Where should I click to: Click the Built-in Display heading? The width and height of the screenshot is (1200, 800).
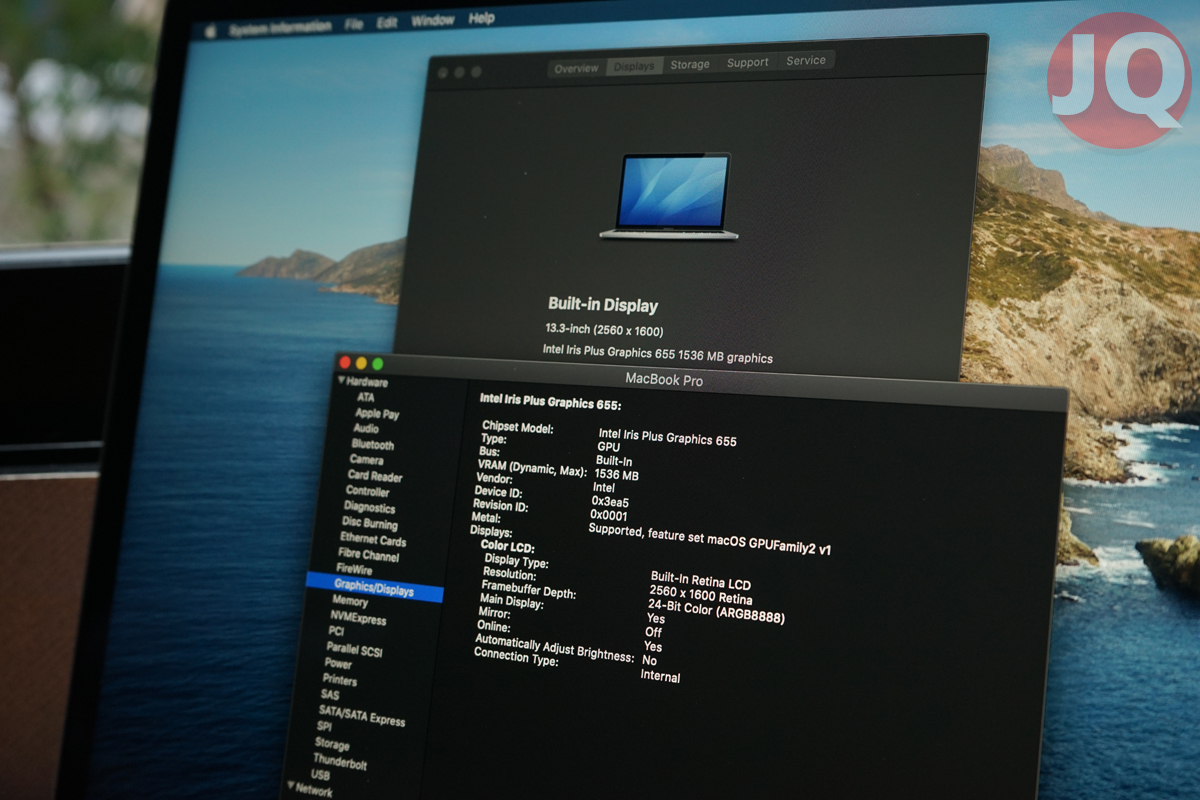click(x=603, y=305)
